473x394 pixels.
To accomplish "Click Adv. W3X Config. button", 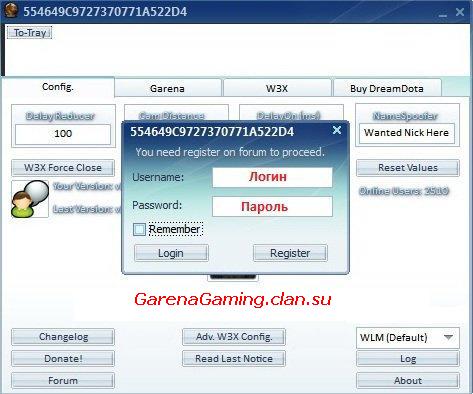I will (x=234, y=337).
